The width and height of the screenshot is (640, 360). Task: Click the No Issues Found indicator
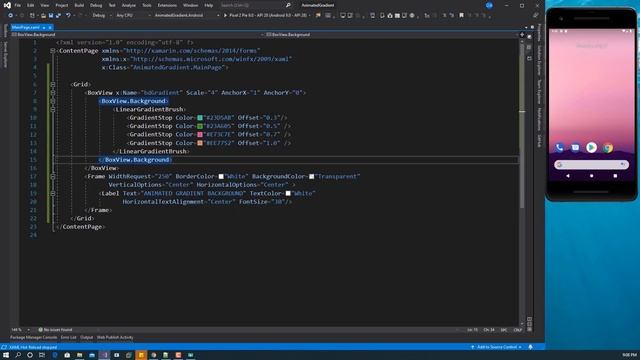[56, 330]
